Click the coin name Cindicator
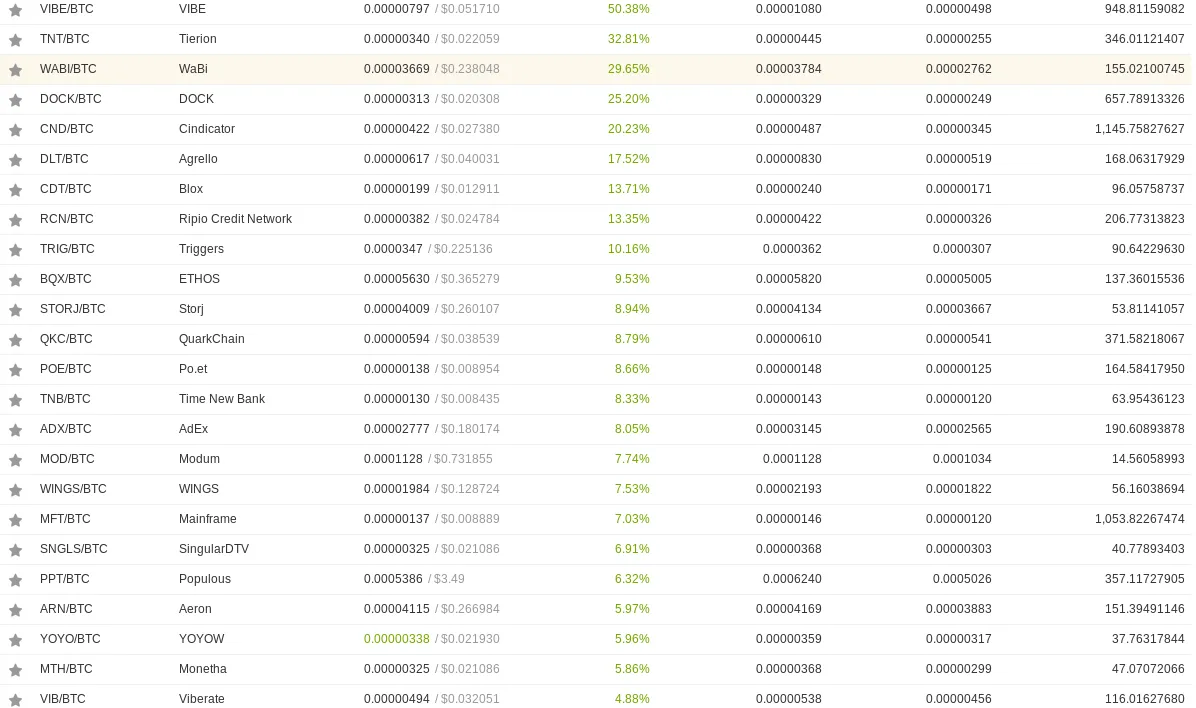Image resolution: width=1196 pixels, height=708 pixels. tap(207, 129)
